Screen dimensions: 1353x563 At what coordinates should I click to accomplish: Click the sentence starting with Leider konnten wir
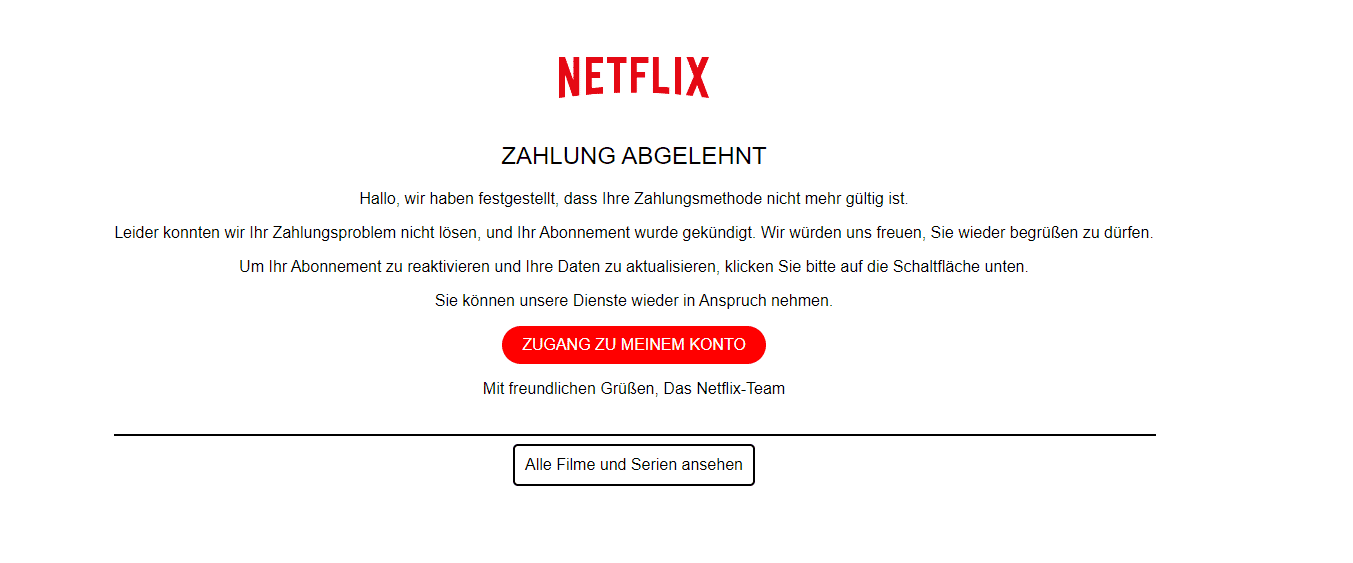click(436, 233)
